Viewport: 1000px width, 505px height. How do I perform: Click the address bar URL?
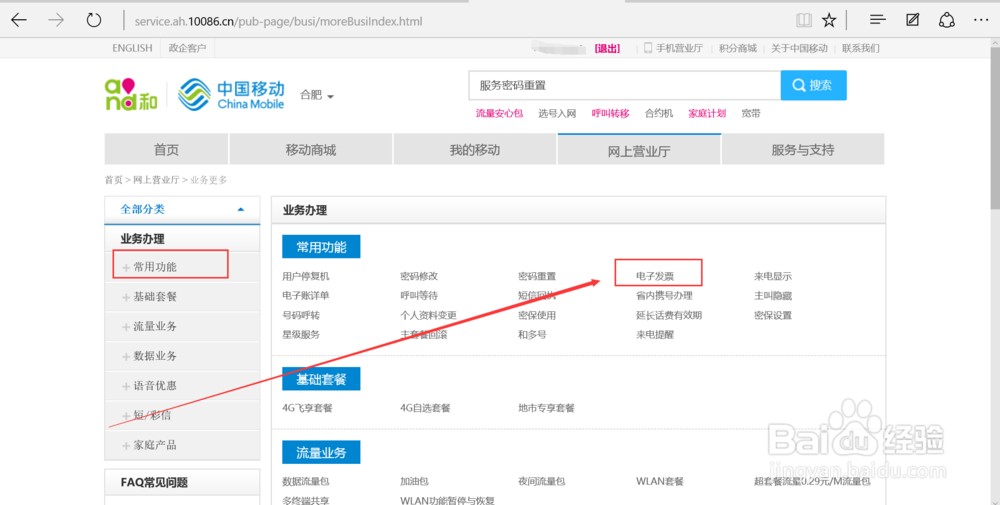pos(278,21)
